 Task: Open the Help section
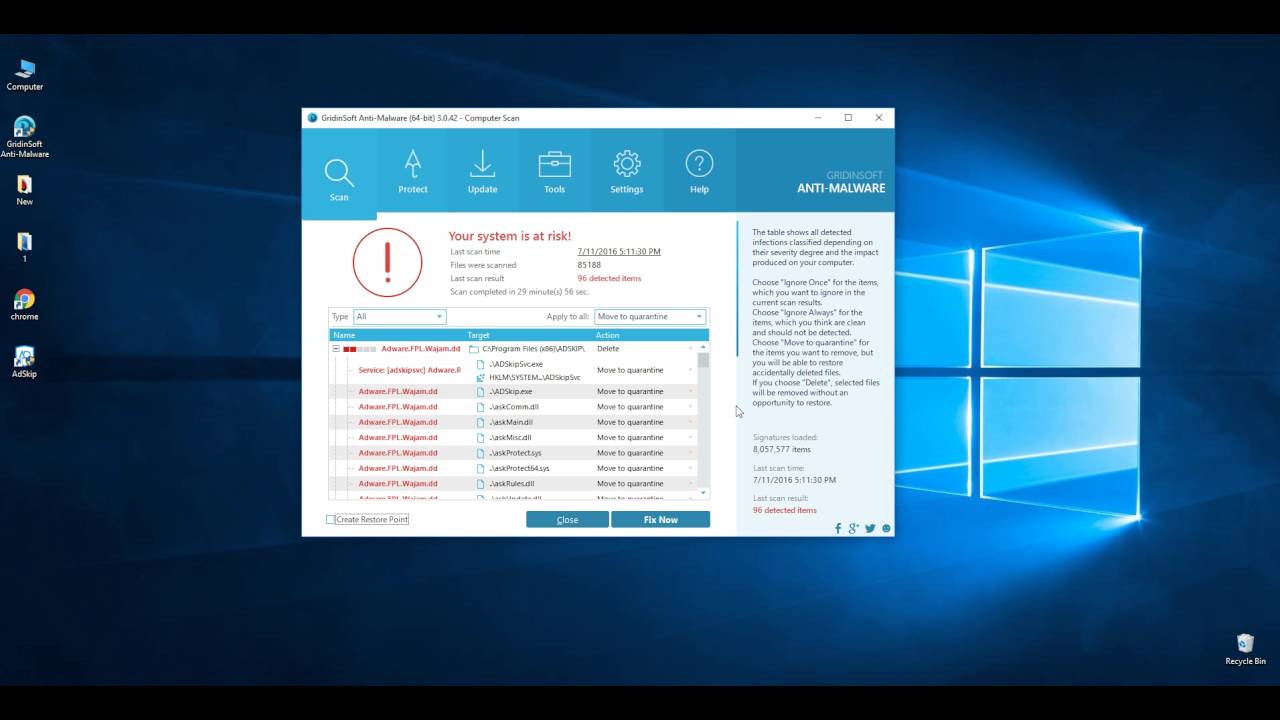coord(699,171)
